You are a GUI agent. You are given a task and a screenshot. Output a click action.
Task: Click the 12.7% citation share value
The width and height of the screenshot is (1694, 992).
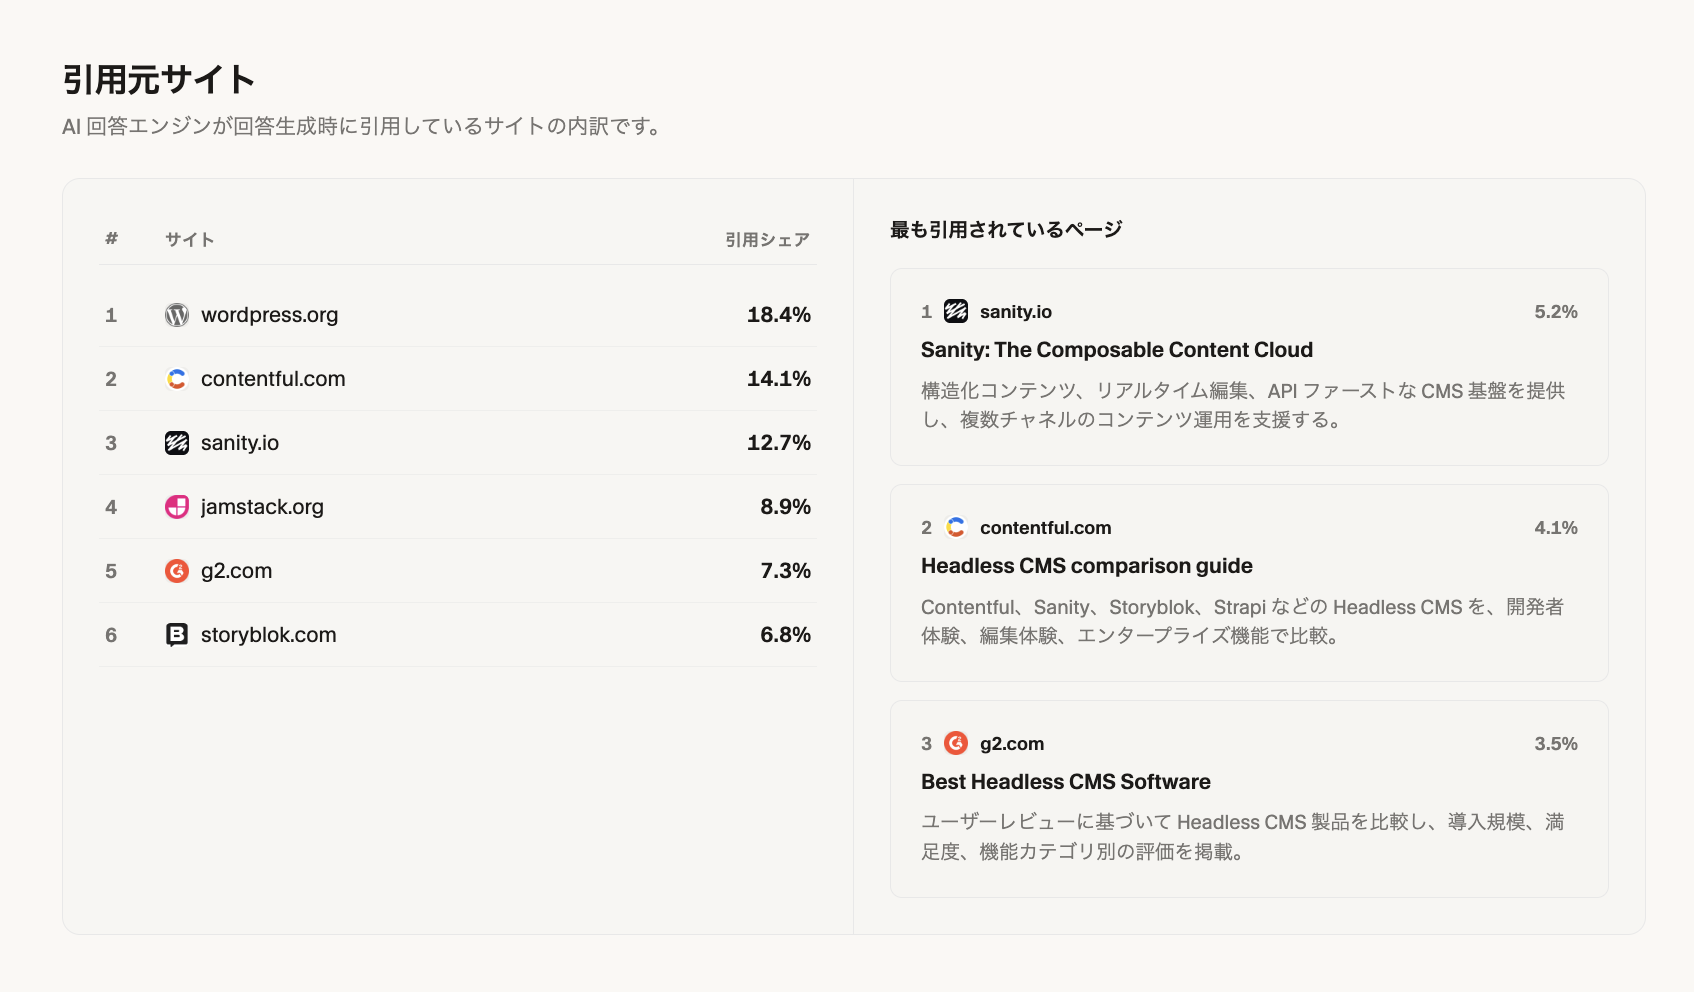[779, 443]
